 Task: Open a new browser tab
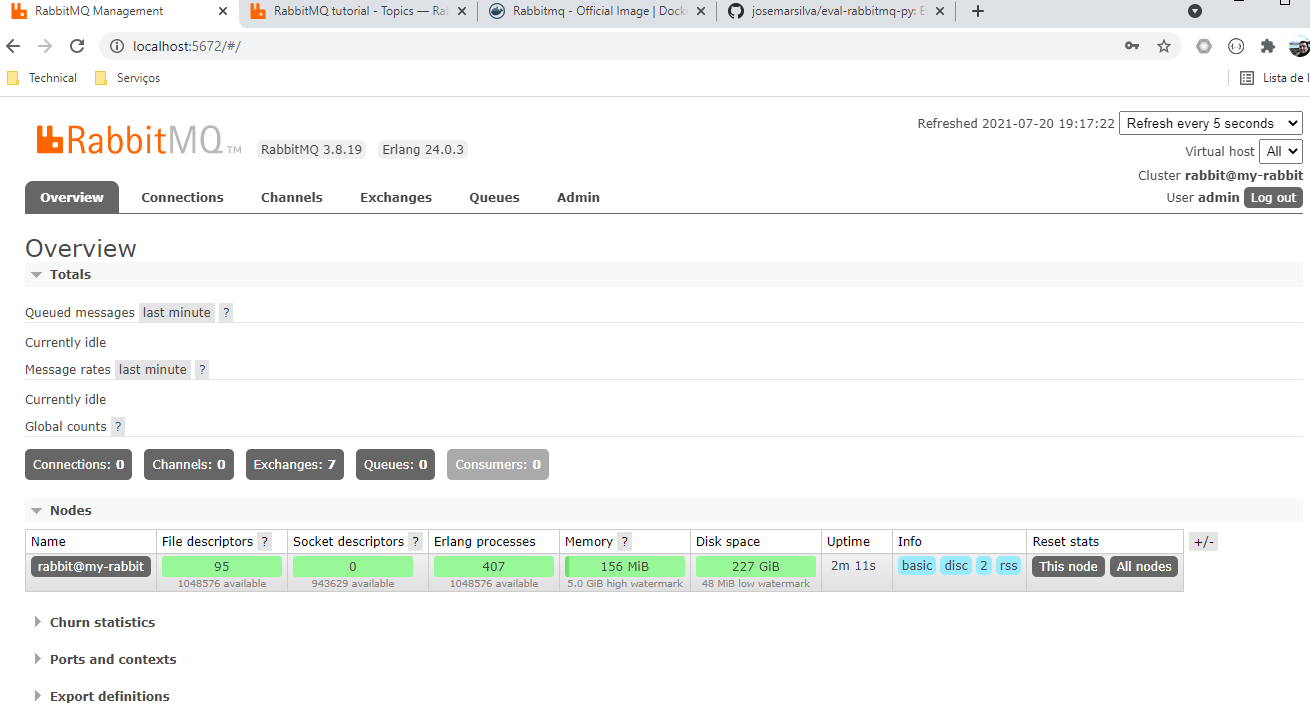[978, 11]
